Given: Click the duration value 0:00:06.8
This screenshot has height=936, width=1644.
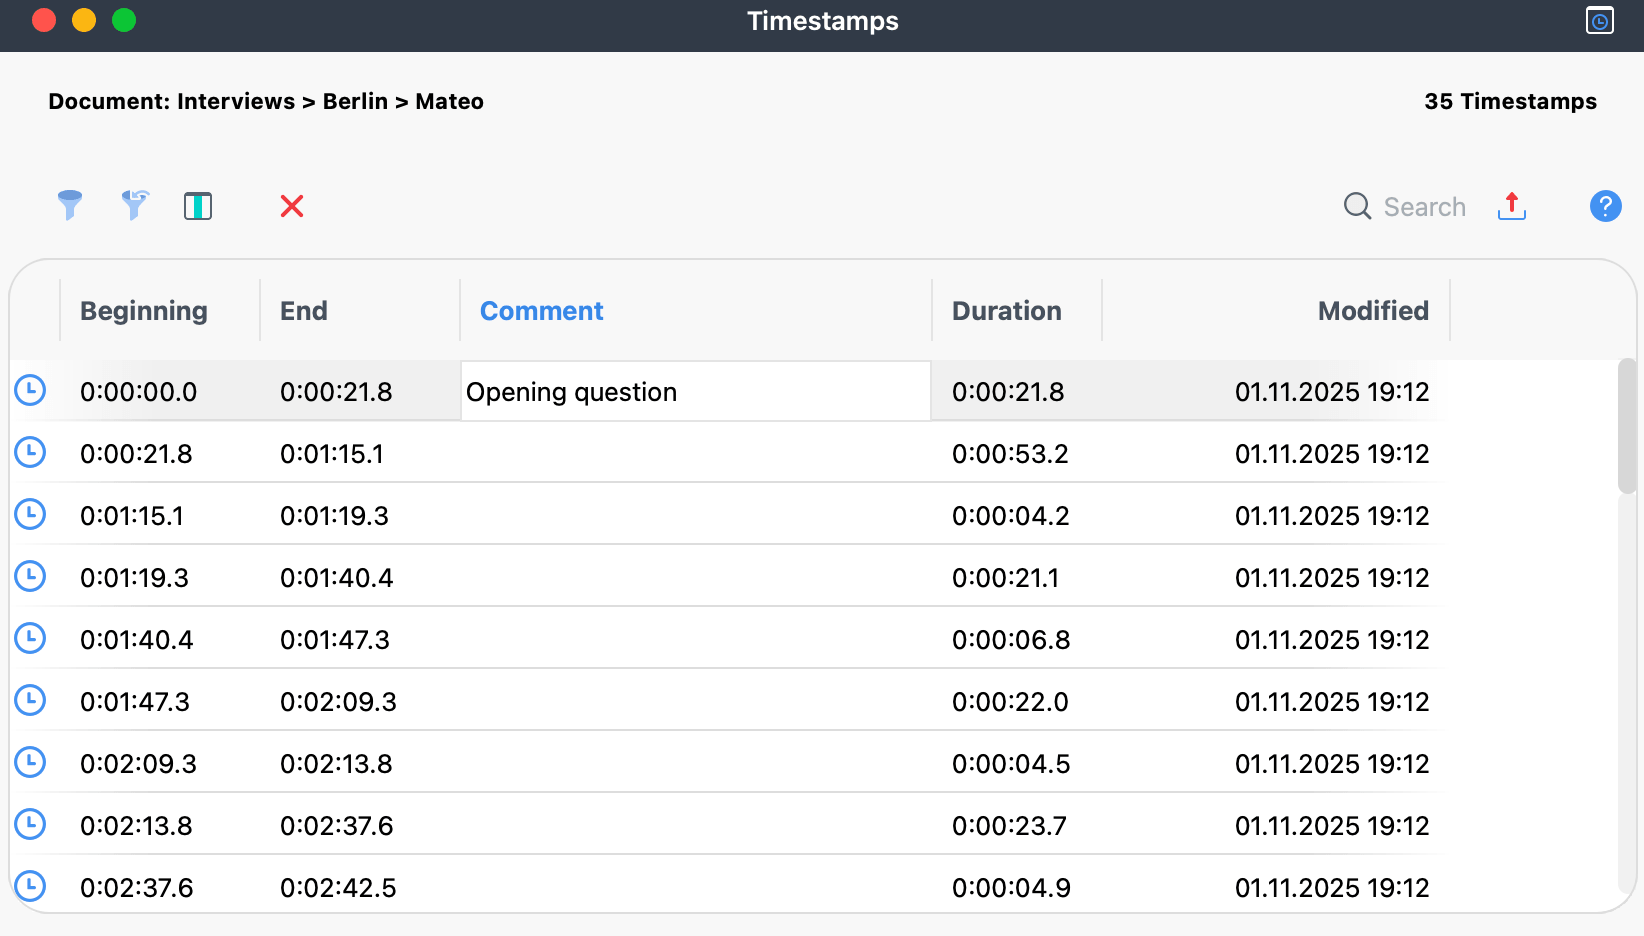Looking at the screenshot, I should tap(1011, 640).
